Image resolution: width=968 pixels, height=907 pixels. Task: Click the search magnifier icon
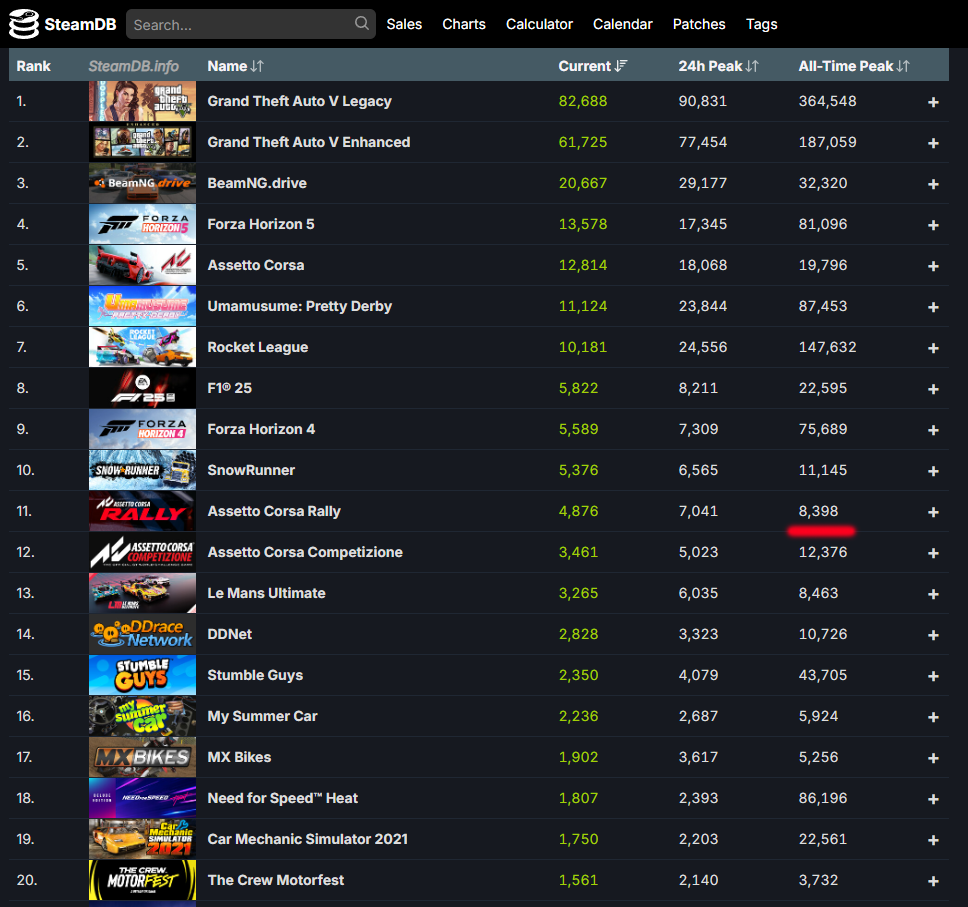pos(361,23)
